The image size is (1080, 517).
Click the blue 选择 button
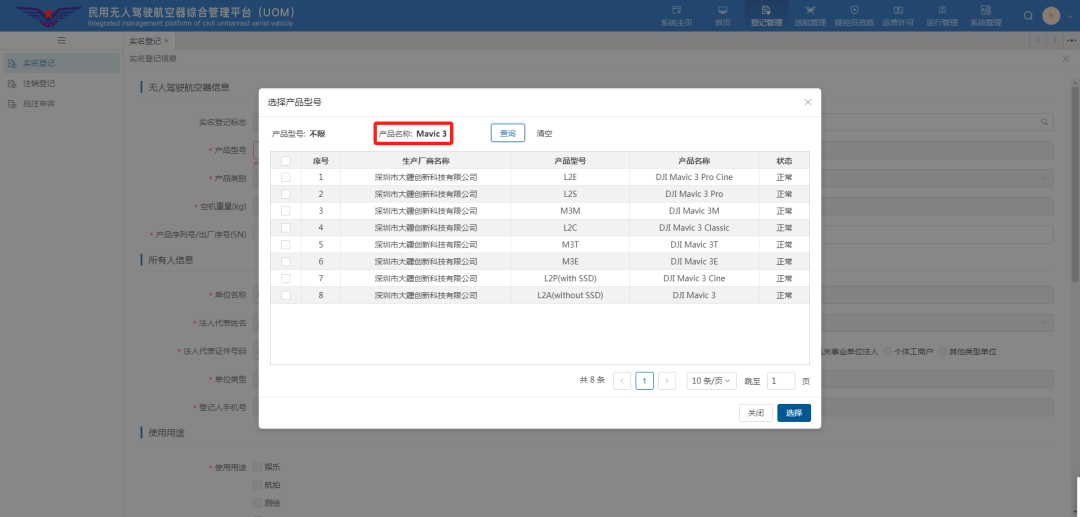(x=794, y=413)
